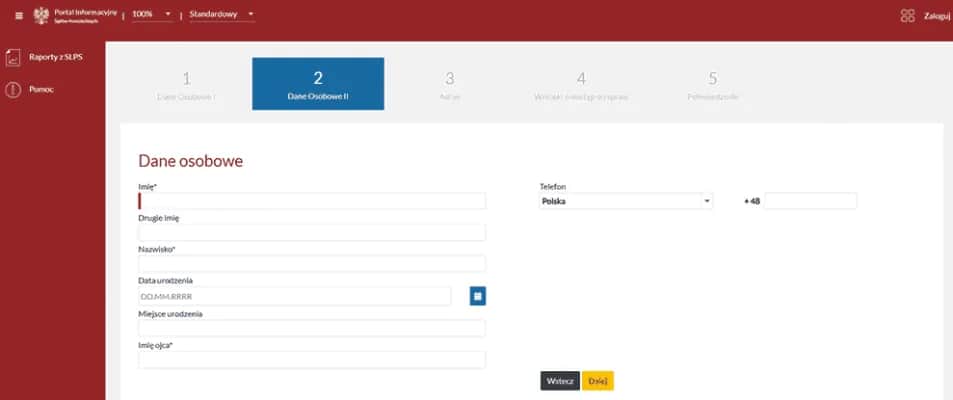The image size is (953, 400).
Task: Click Portal Informacyjny title link
Action: click(x=84, y=12)
